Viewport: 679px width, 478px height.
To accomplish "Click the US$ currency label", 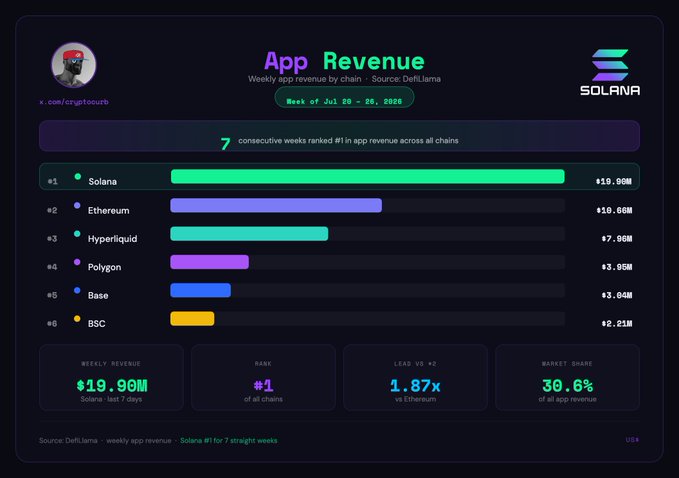I will pyautogui.click(x=632, y=440).
